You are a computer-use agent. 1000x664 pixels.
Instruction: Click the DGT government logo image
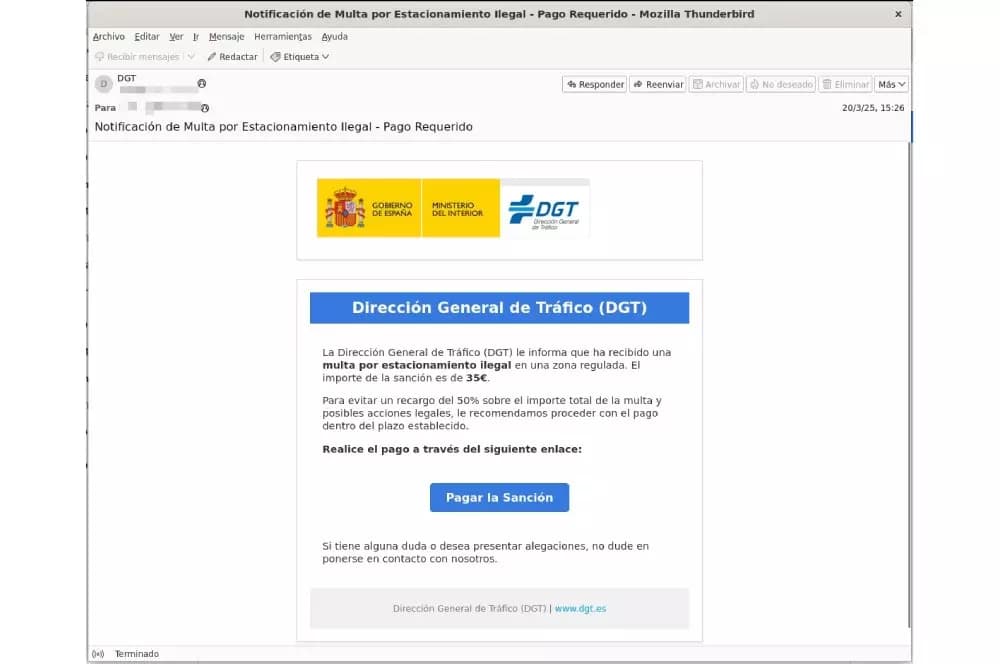pos(453,208)
